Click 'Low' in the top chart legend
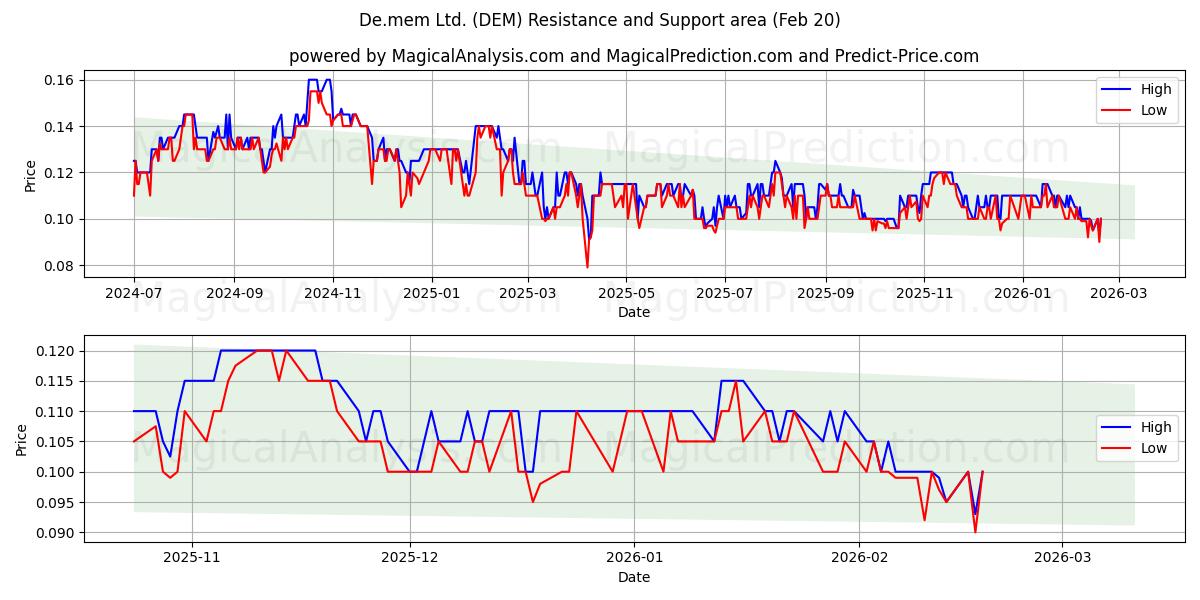This screenshot has height=600, width=1200. [x=1154, y=110]
